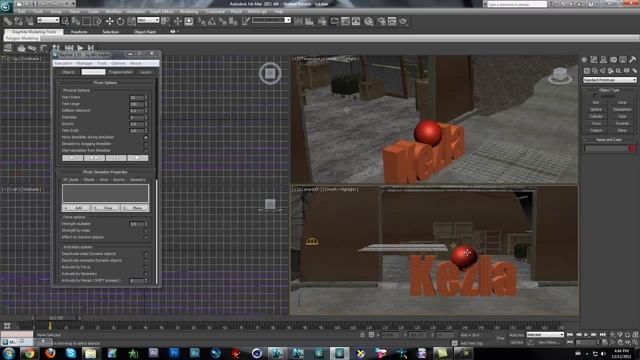The height and width of the screenshot is (360, 640).
Task: Collapse the Name and Color rollout
Action: (x=609, y=140)
